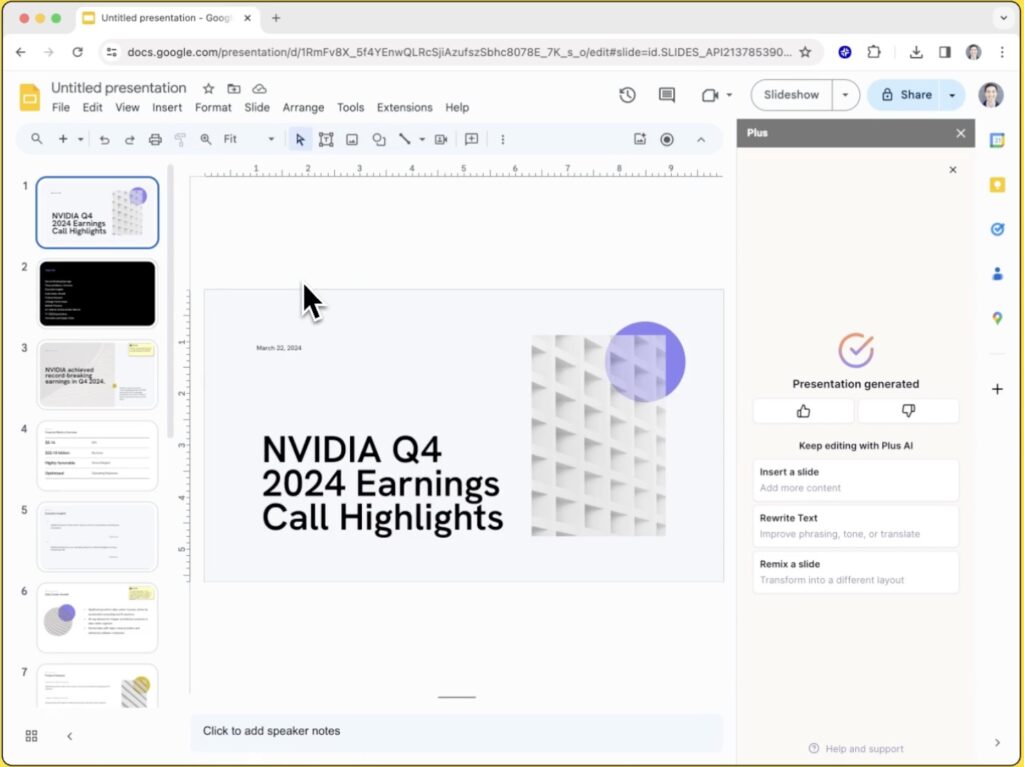The width and height of the screenshot is (1024, 767).
Task: Star the Untitled presentation
Action: click(x=208, y=88)
